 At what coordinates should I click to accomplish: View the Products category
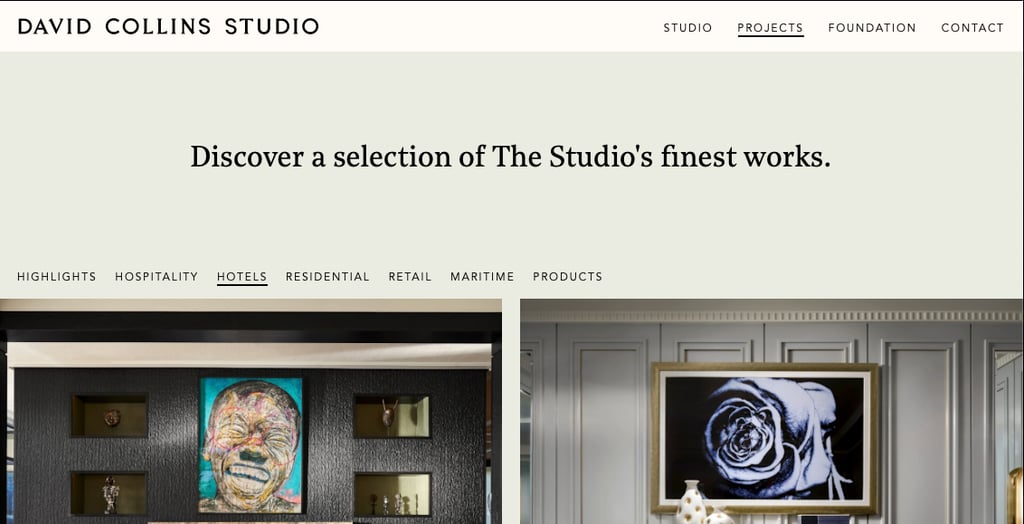568,276
